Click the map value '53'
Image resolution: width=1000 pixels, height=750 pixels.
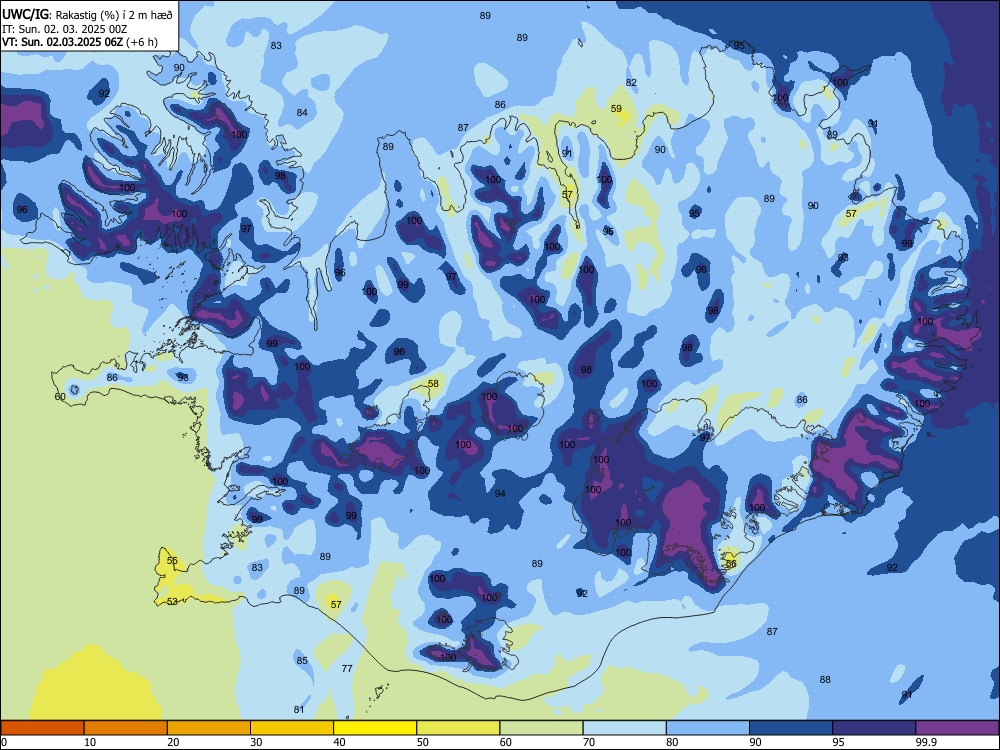click(x=172, y=601)
